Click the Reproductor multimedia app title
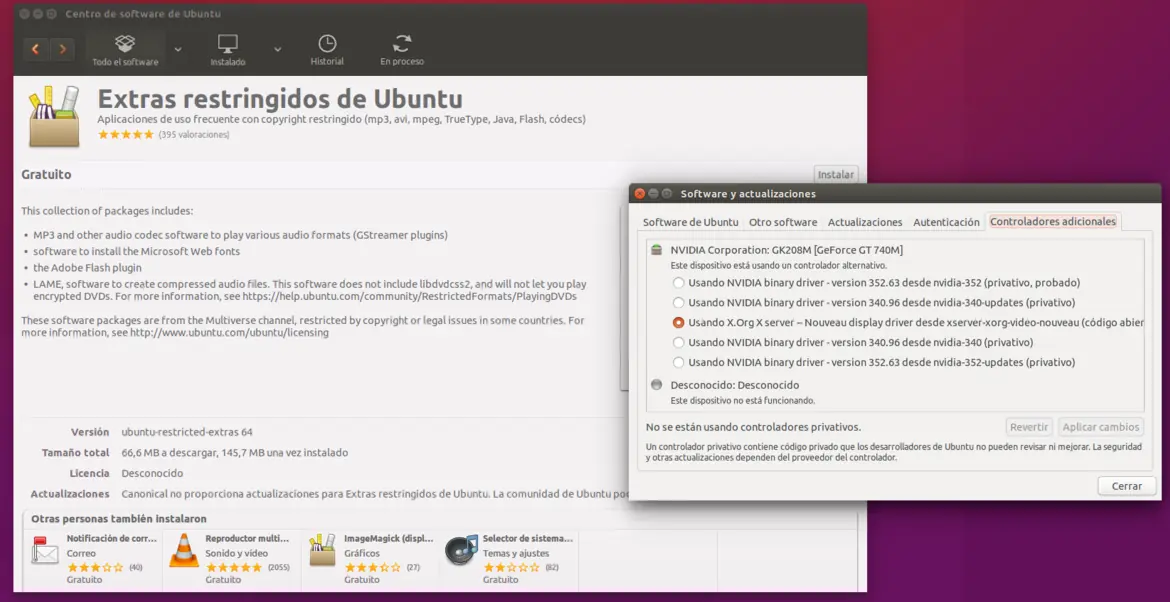 point(247,538)
